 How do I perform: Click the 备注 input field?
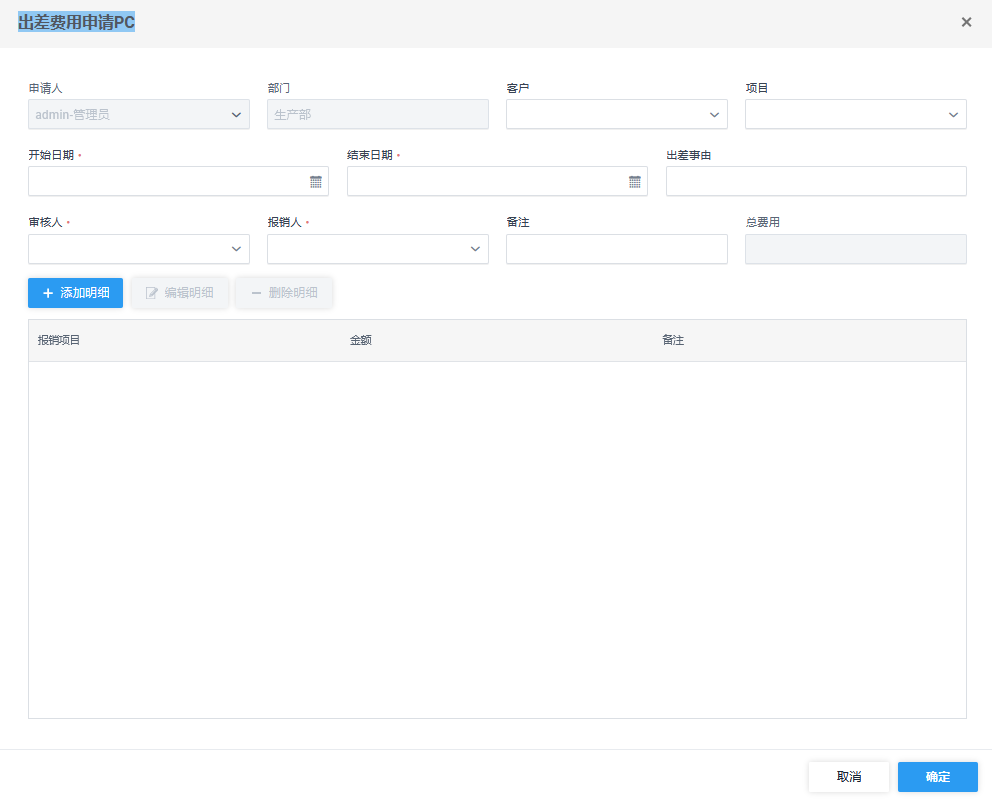[x=617, y=249]
